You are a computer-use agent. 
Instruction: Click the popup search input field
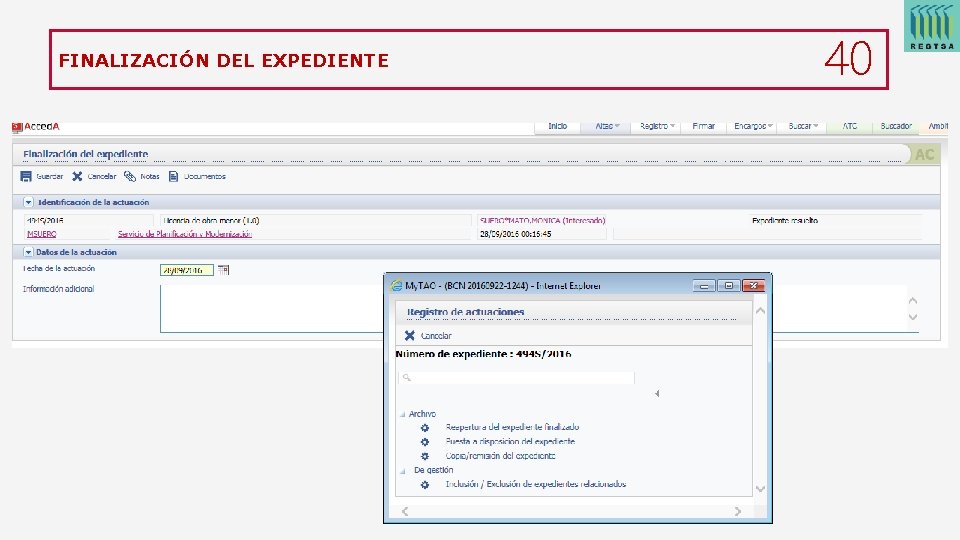pos(516,378)
